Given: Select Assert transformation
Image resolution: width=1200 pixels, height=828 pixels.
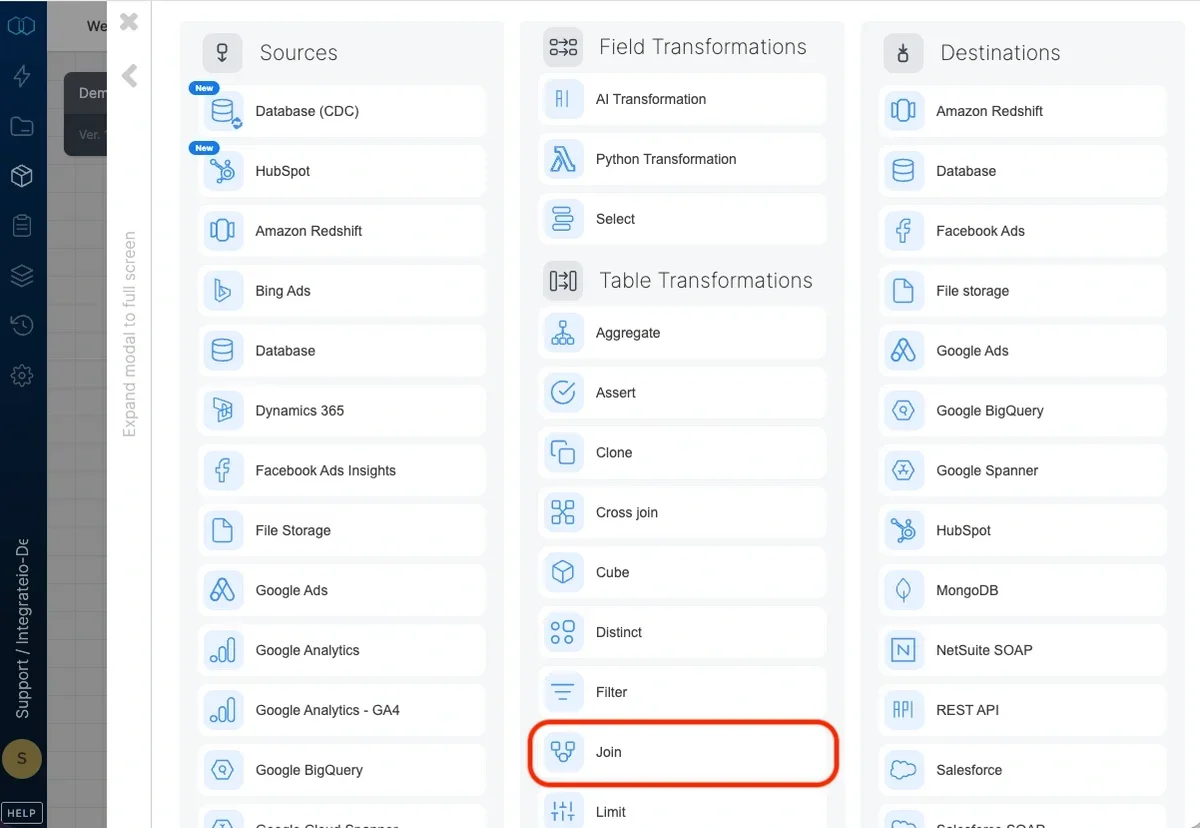Looking at the screenshot, I should click(682, 393).
